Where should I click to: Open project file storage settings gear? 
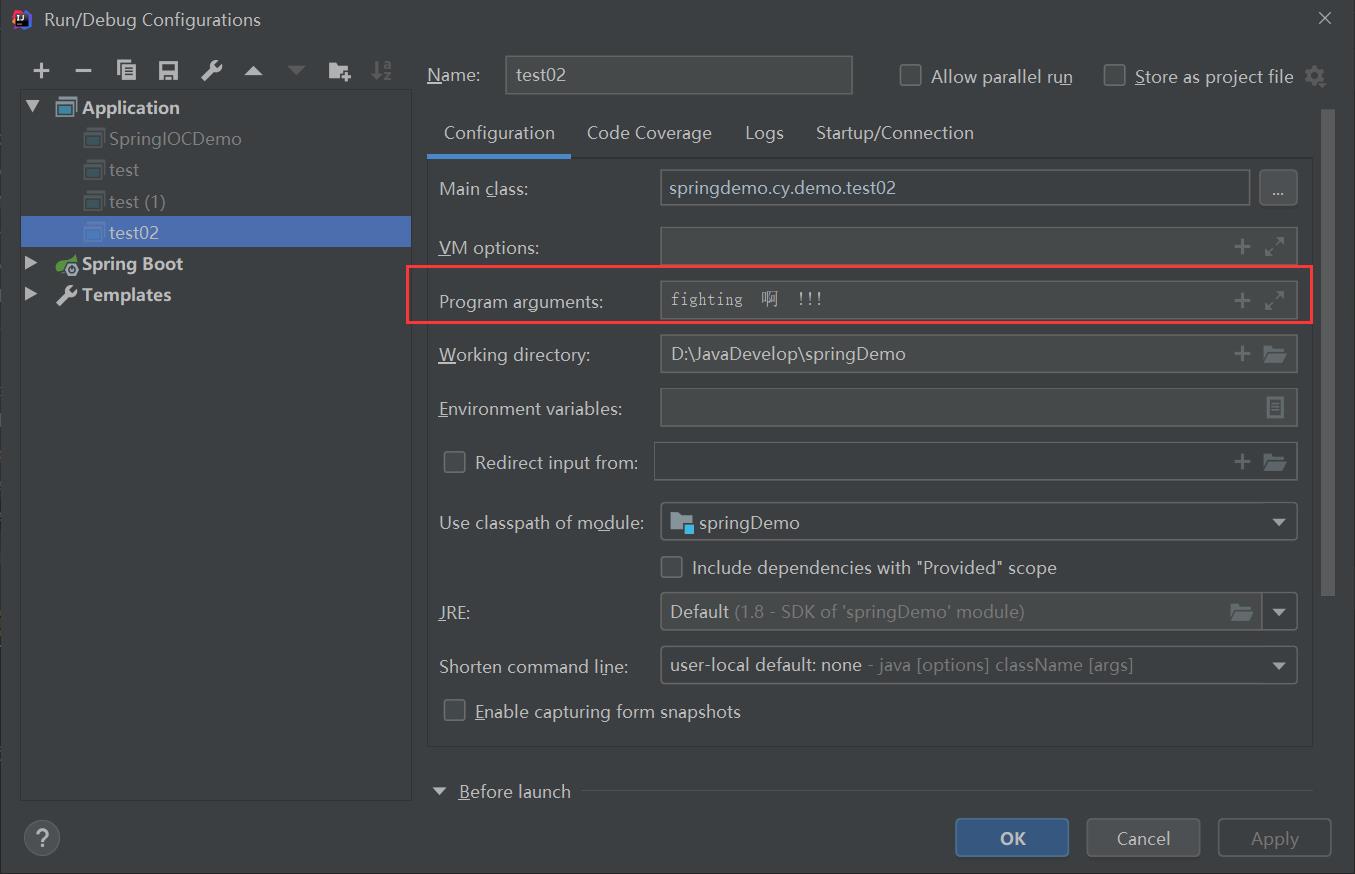(x=1315, y=76)
